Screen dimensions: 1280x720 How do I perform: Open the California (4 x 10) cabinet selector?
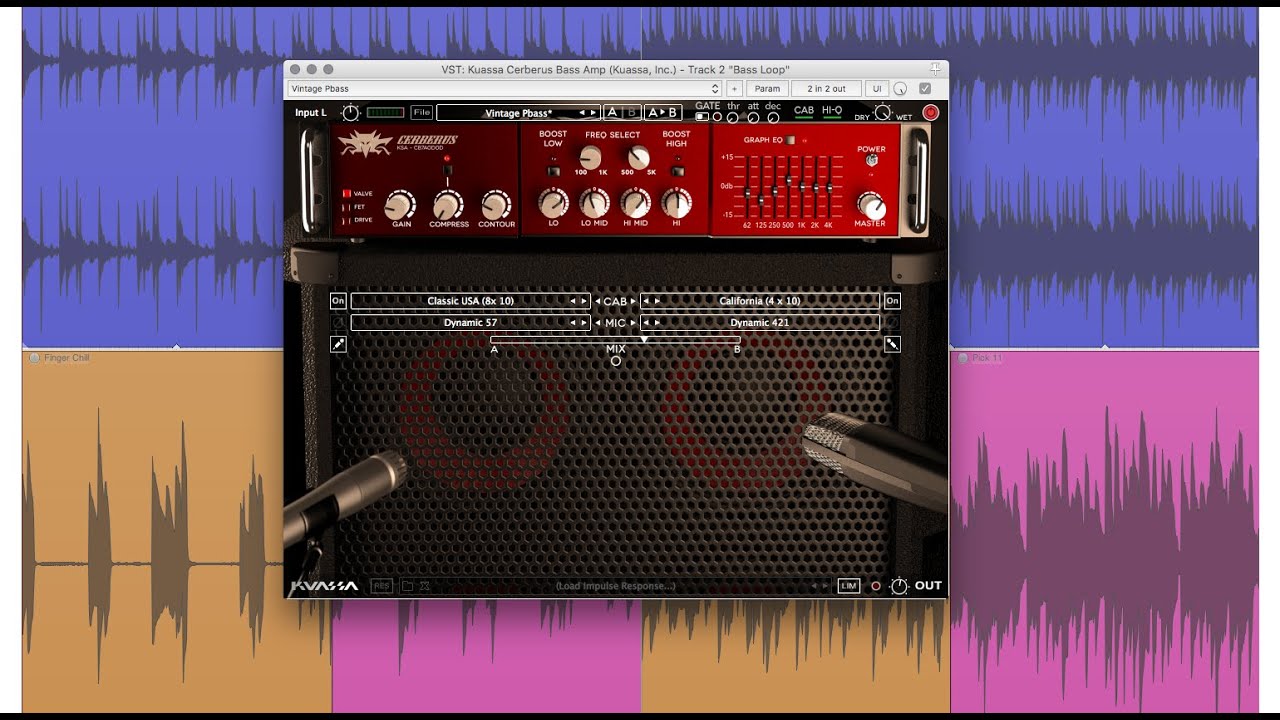point(760,301)
